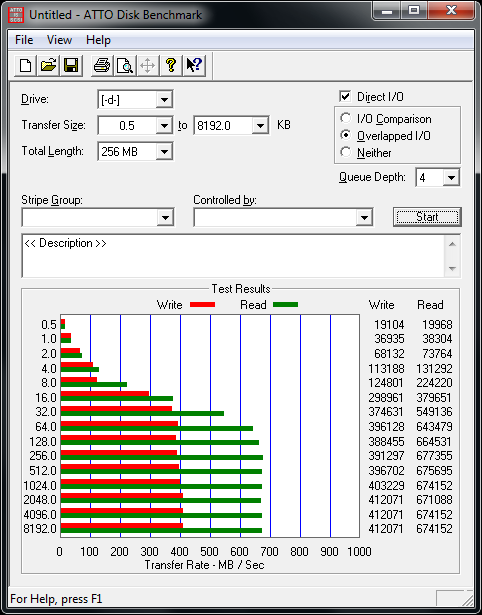482x615 pixels.
Task: Choose the Neither radio option
Action: 346,152
